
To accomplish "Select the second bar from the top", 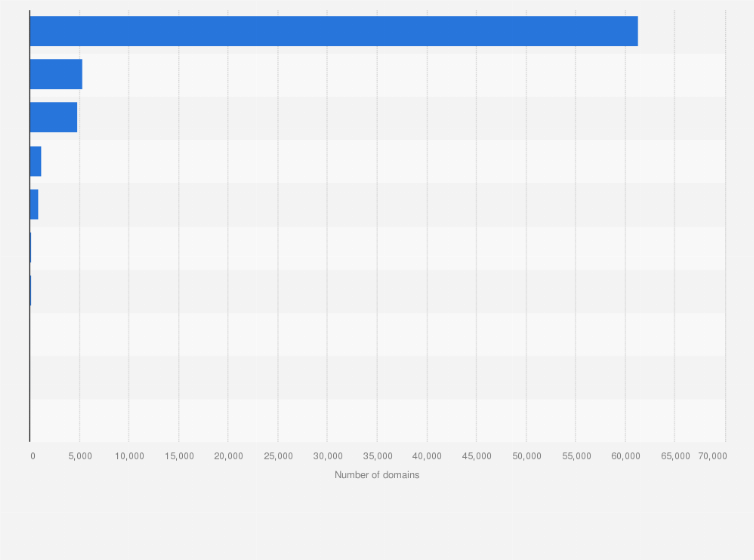I will 56,75.
